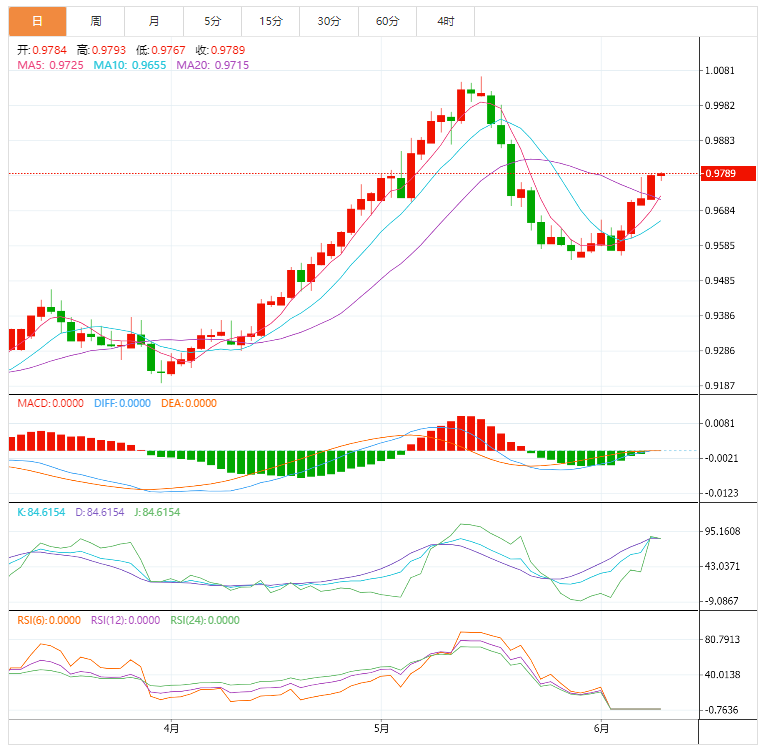The height and width of the screenshot is (754, 768).
Task: Switch to the 周 weekly tab
Action: pos(96,21)
